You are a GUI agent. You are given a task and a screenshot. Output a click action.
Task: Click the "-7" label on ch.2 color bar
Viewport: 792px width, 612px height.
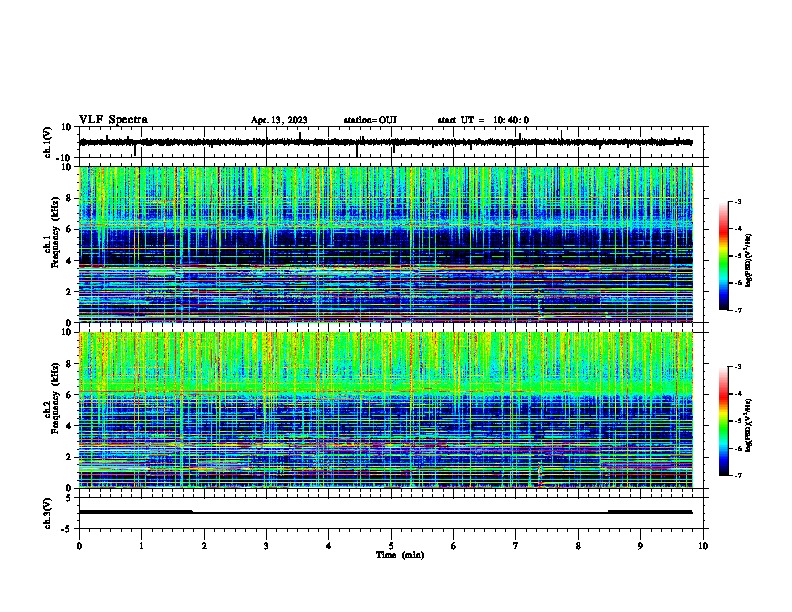738,475
